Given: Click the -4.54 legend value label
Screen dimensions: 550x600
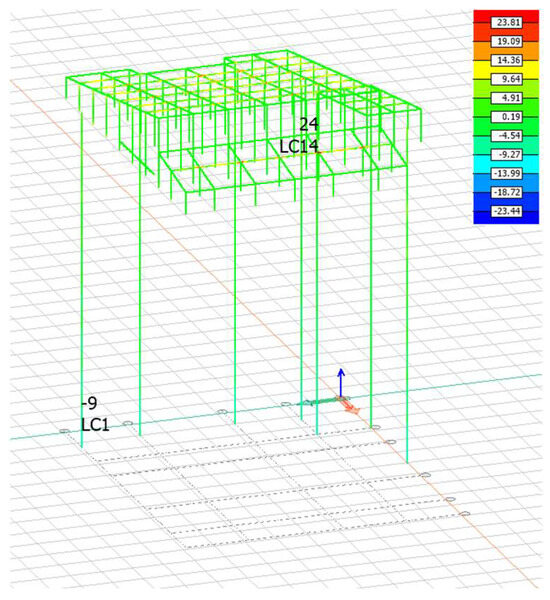Looking at the screenshot, I should click(507, 136).
